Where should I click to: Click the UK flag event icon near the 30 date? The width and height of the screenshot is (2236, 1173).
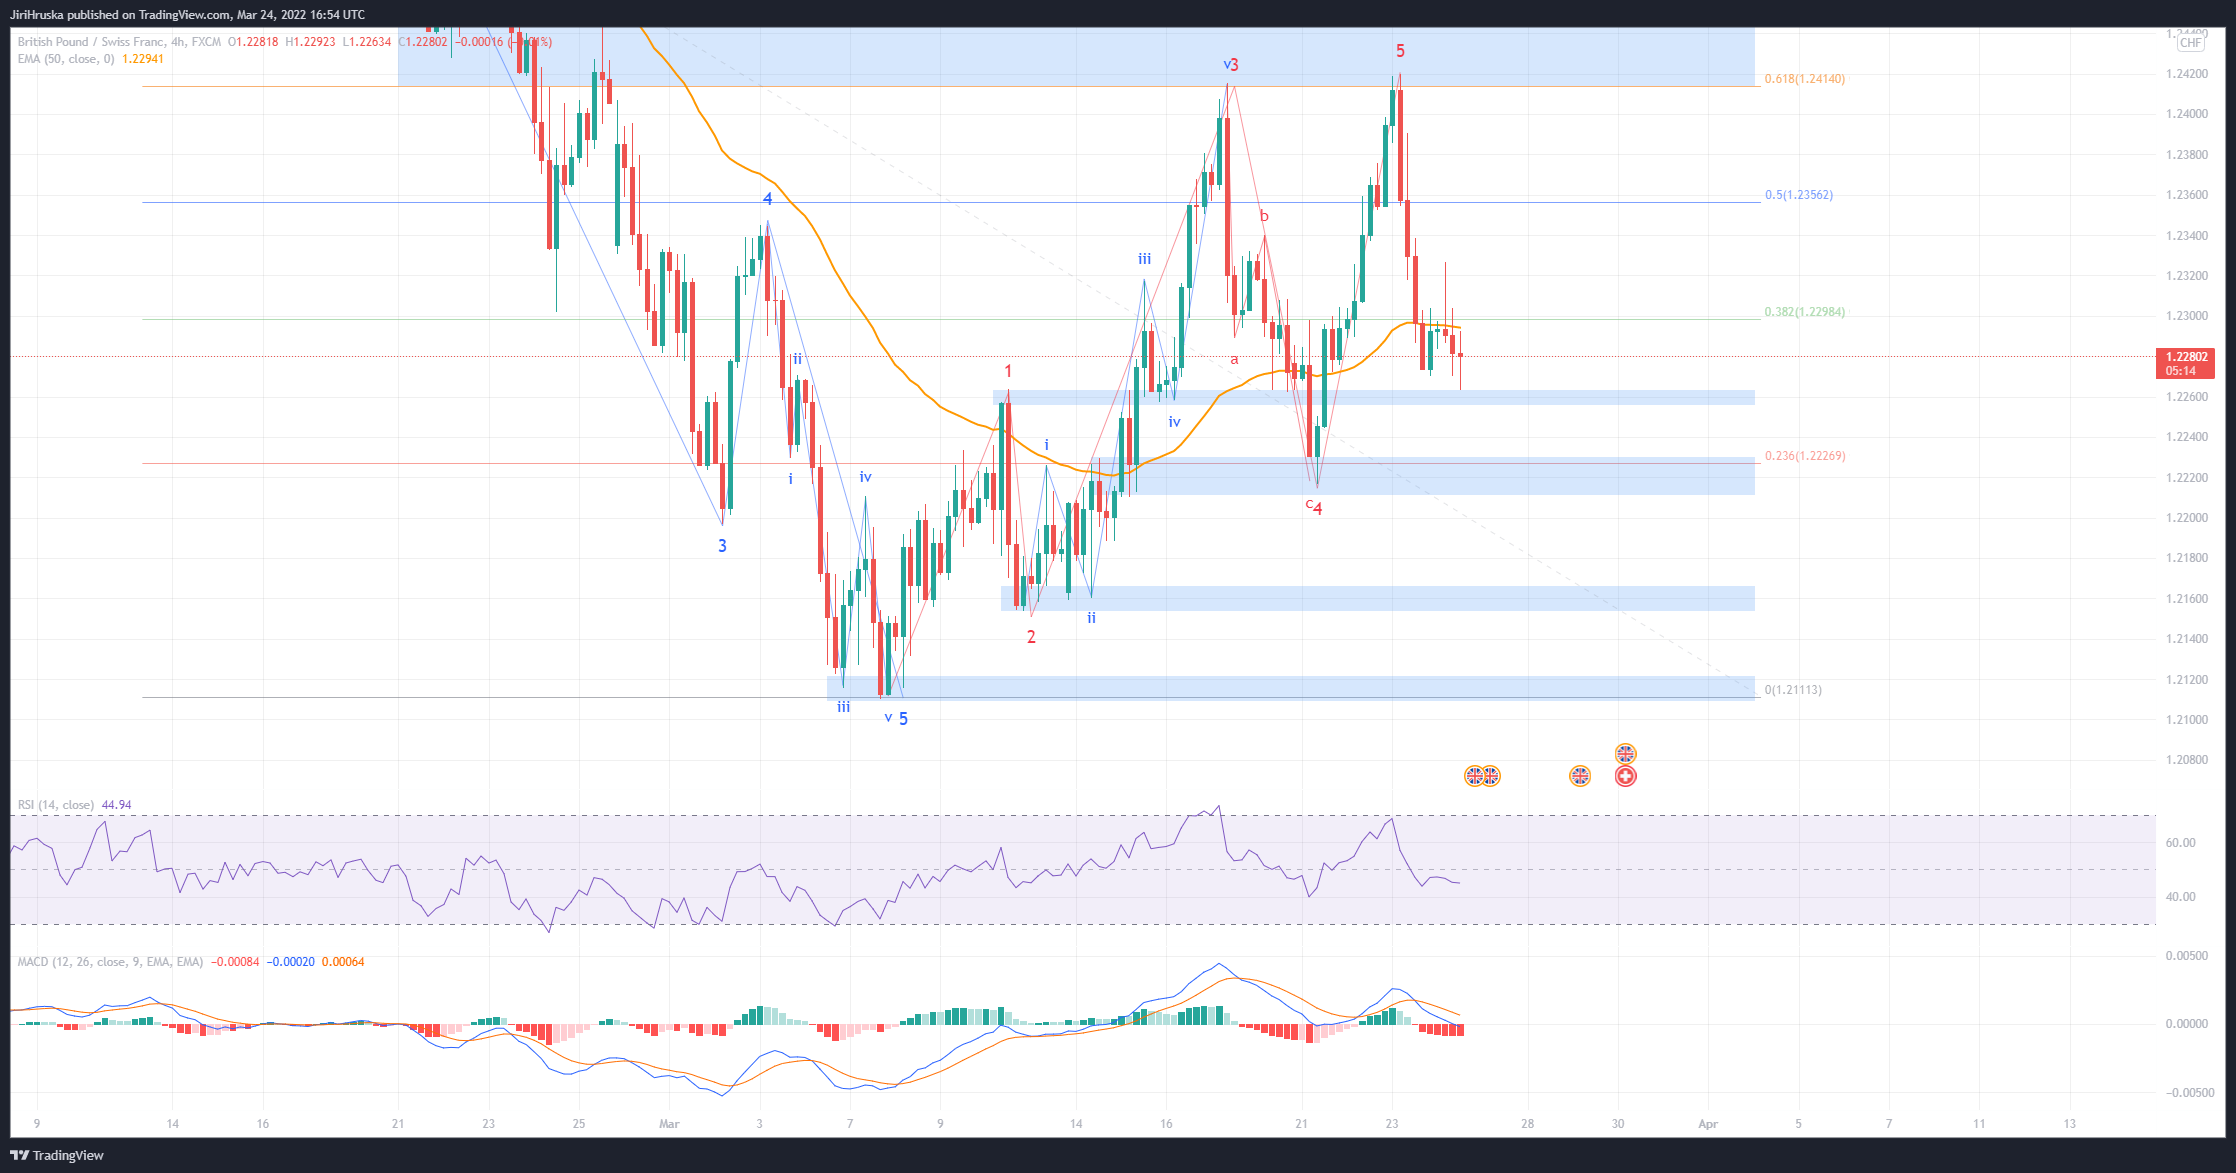[x=1579, y=776]
